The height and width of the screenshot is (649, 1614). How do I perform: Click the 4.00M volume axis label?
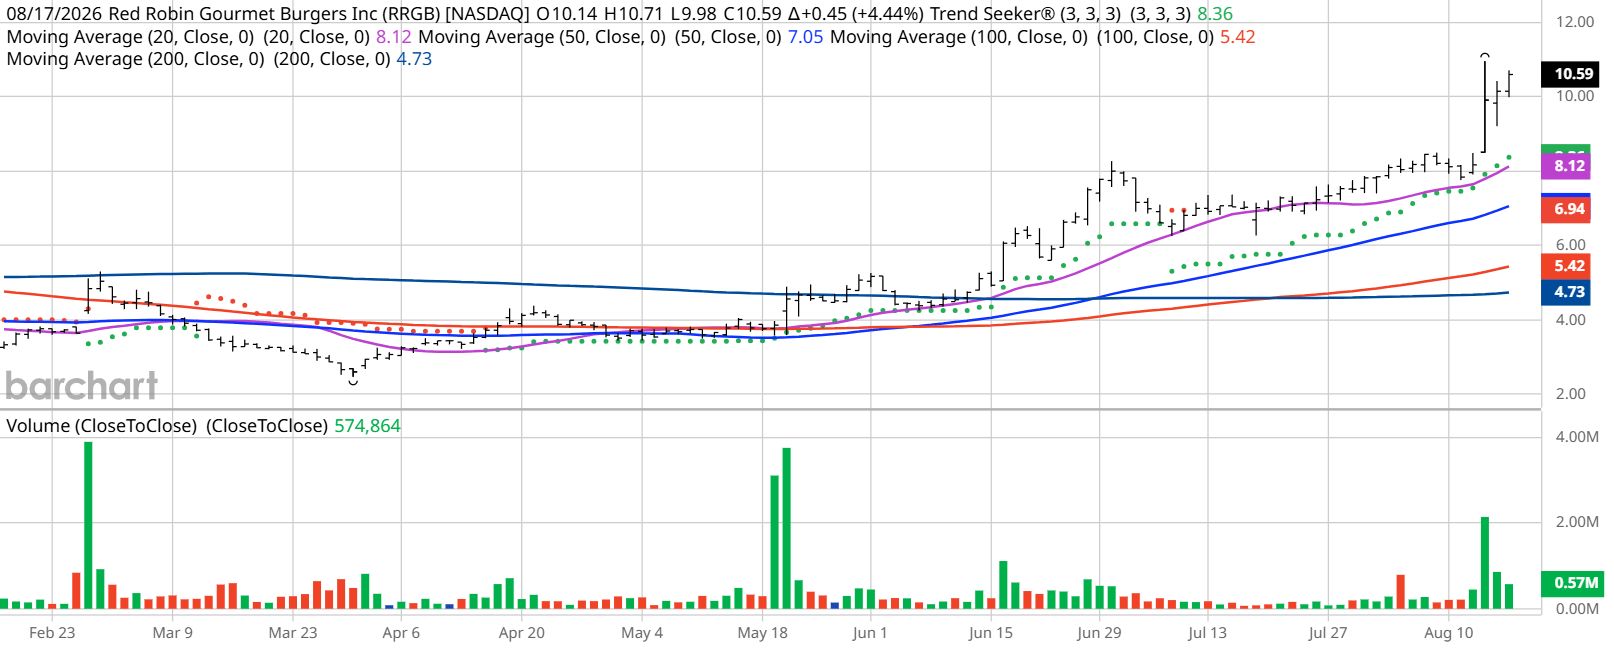click(x=1577, y=437)
